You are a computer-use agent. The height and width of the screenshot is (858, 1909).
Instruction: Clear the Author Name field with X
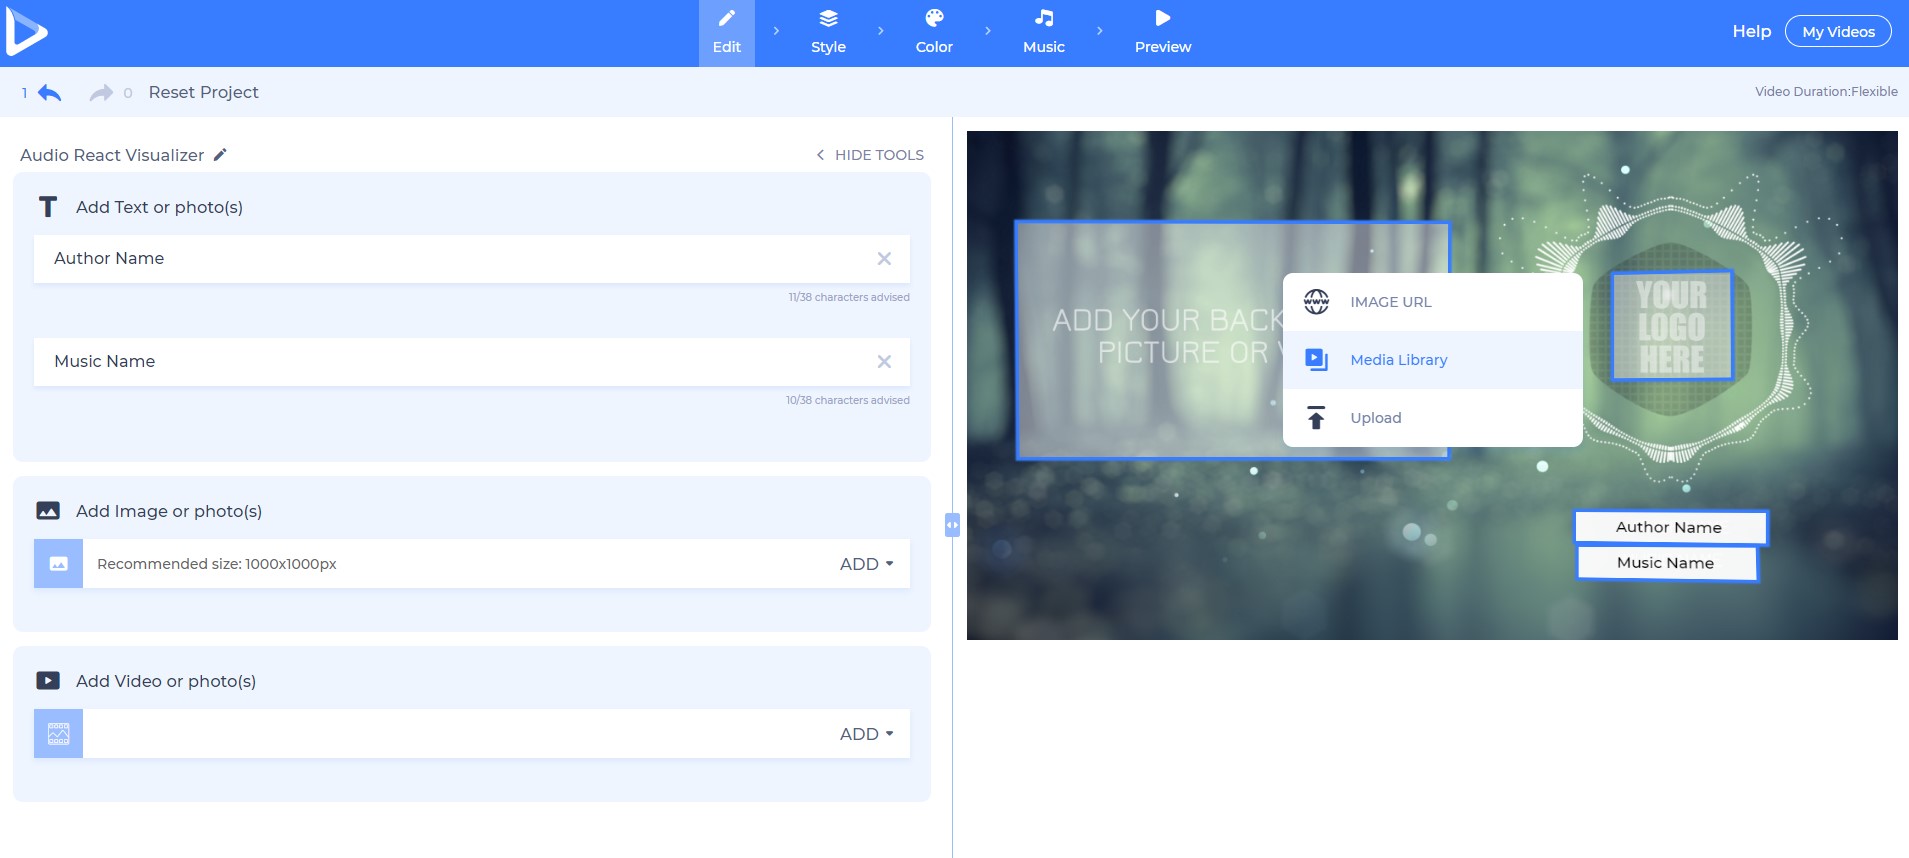tap(884, 259)
